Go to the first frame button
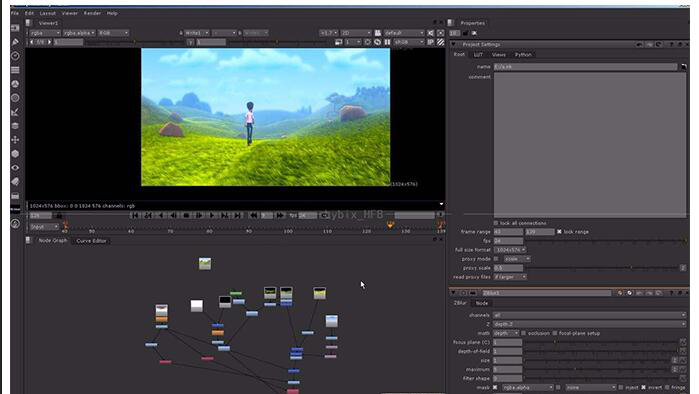The image size is (699, 394). click(x=135, y=215)
